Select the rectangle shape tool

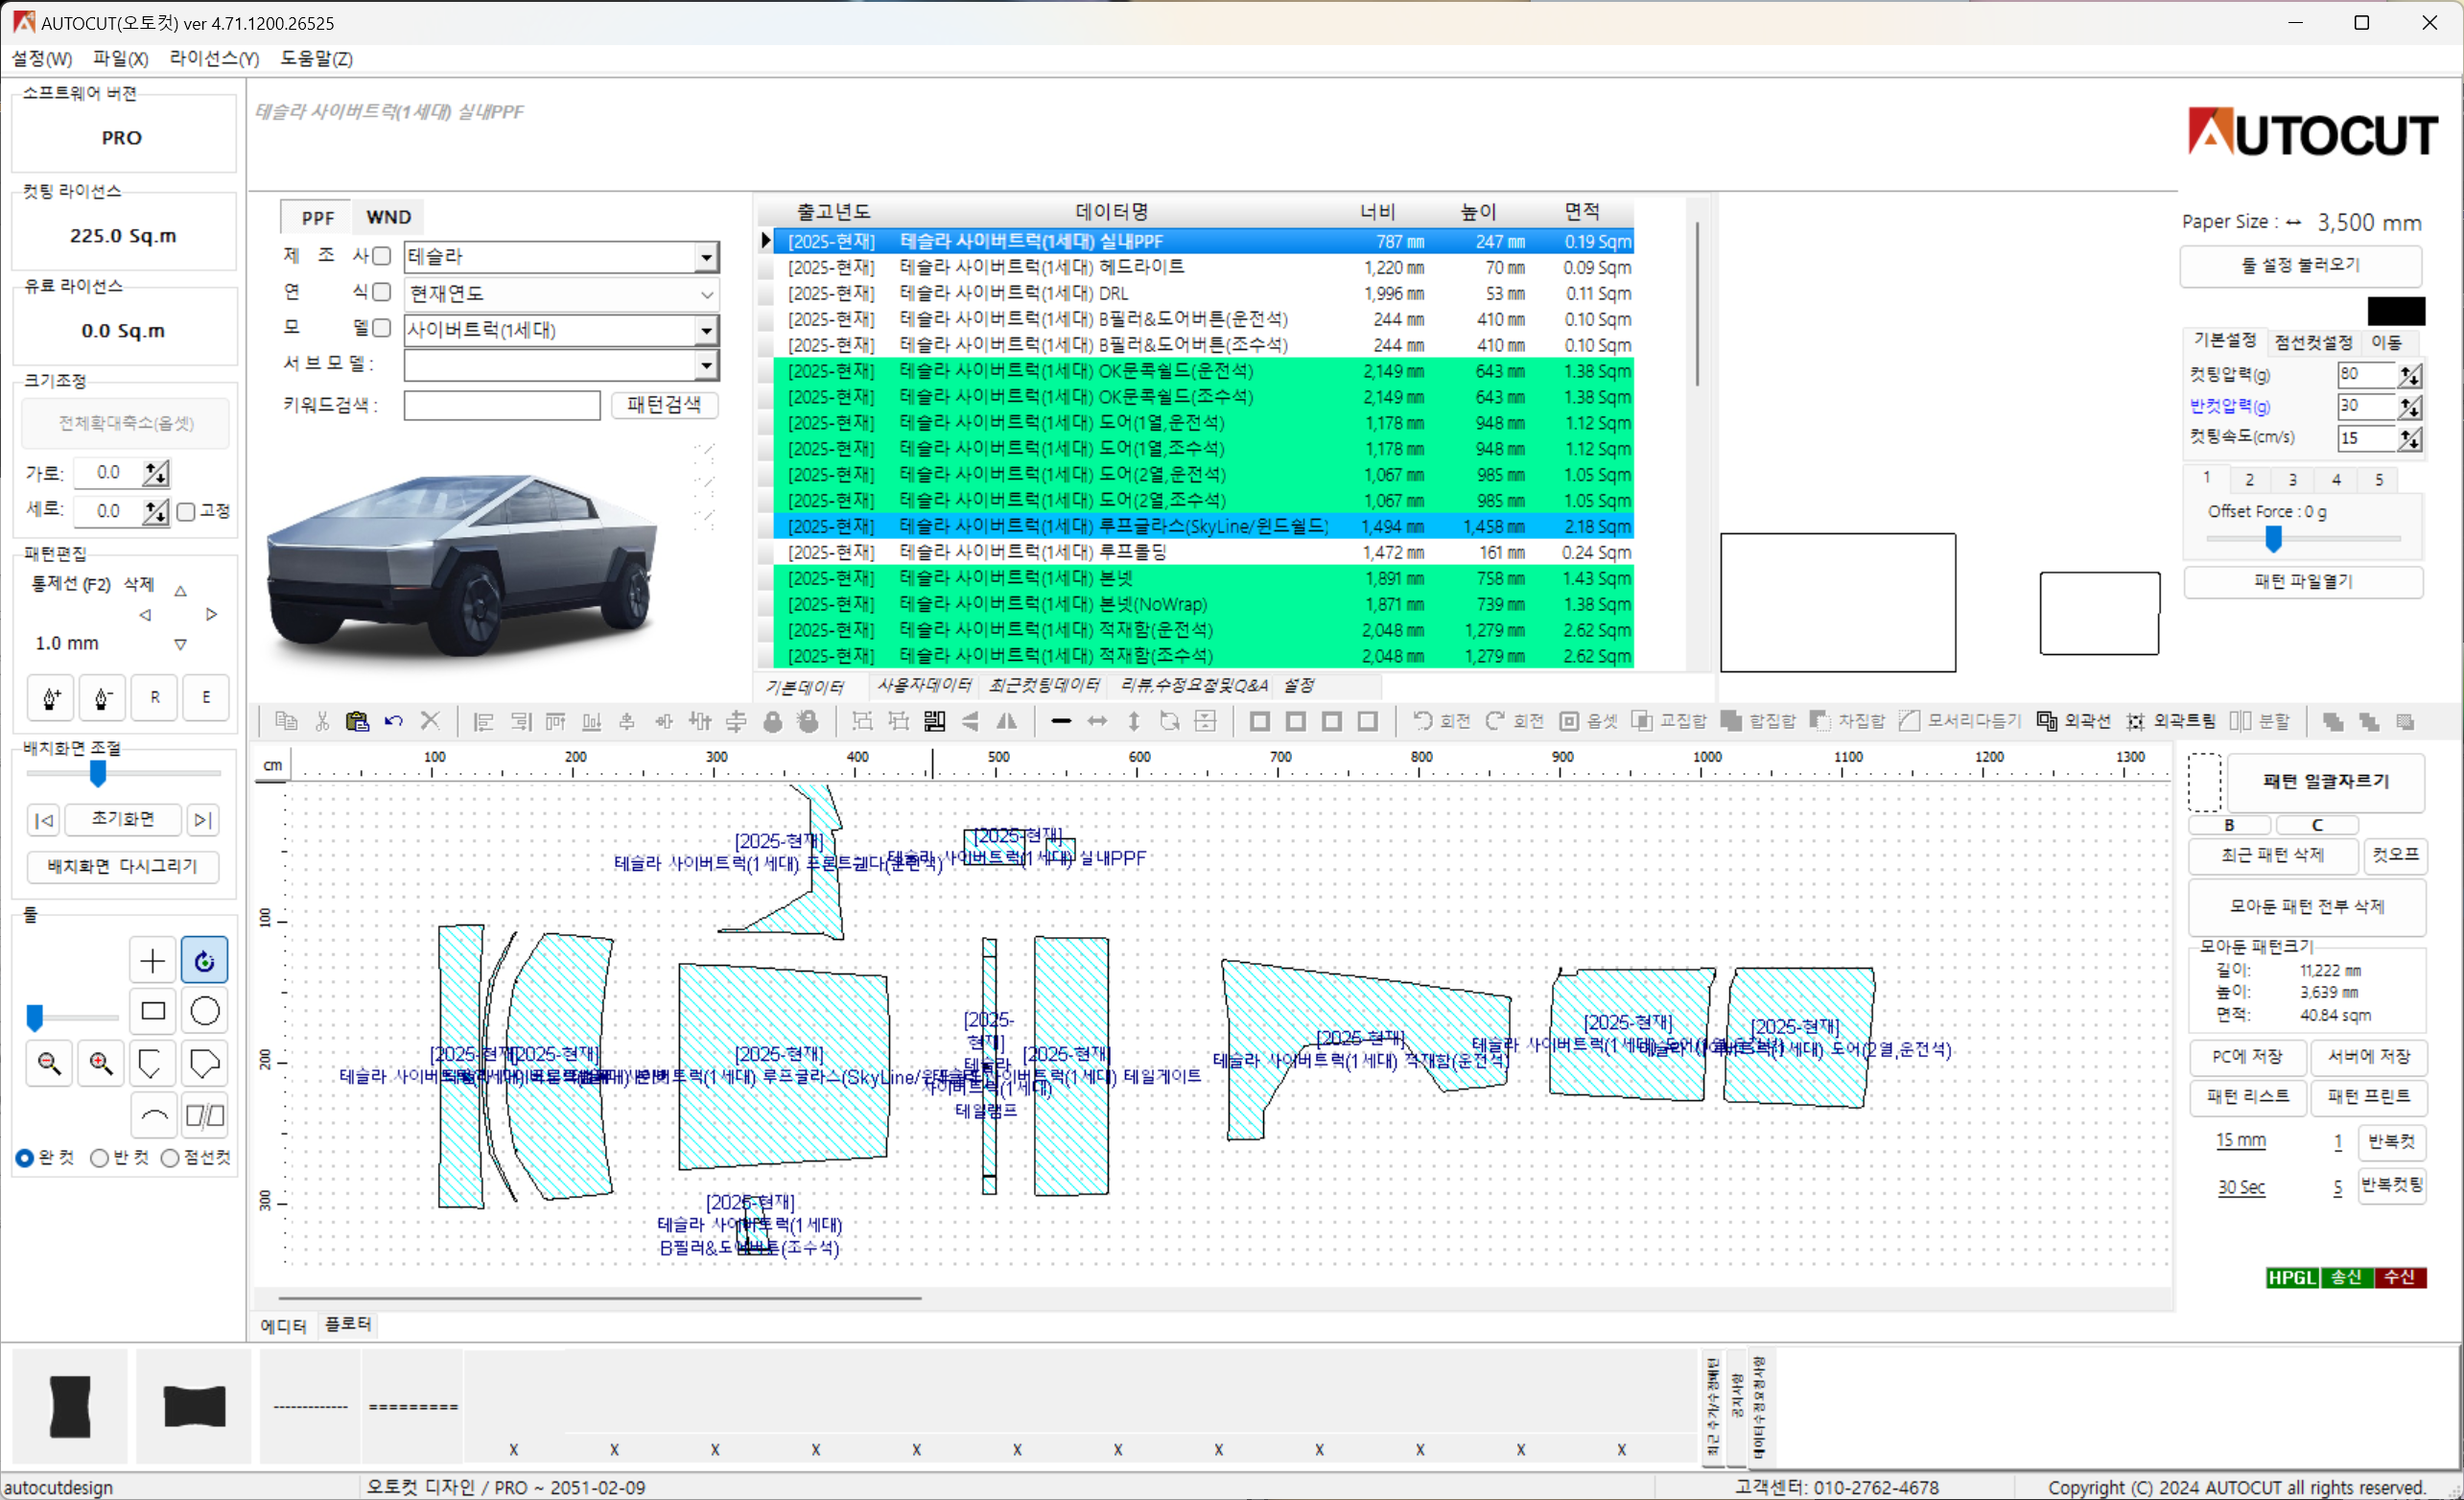153,1011
